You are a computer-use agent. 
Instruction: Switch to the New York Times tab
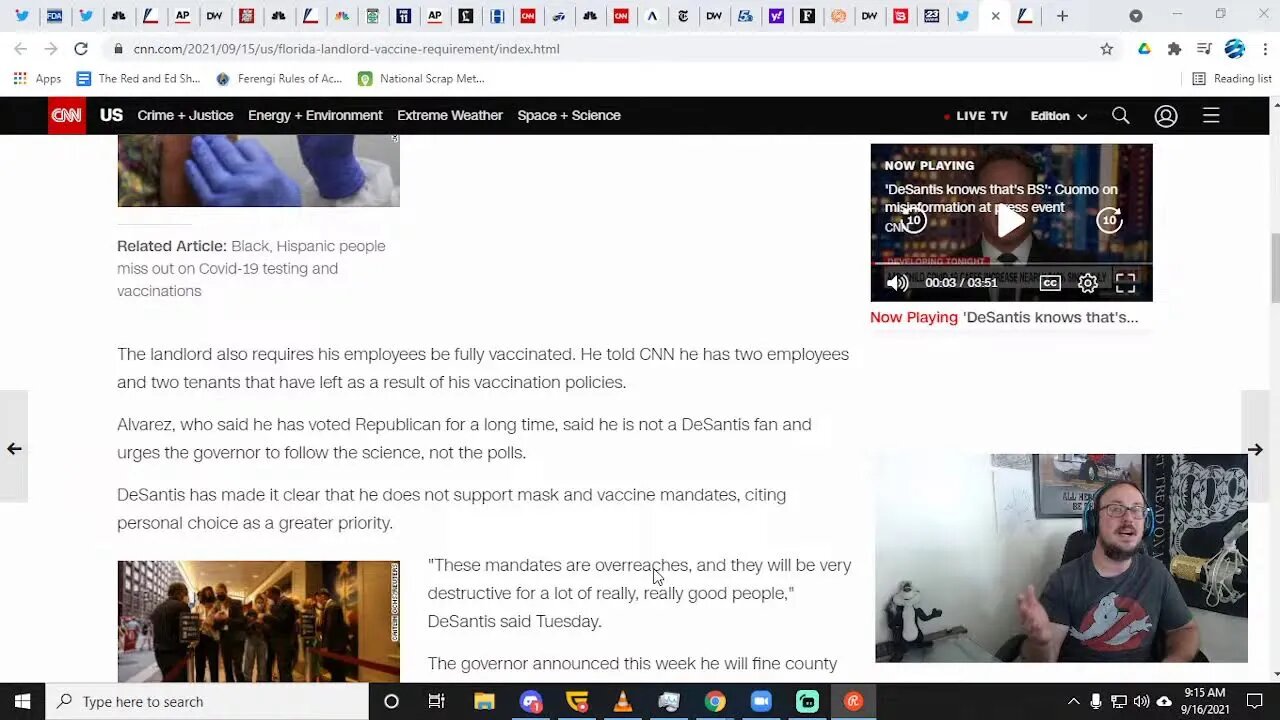683,16
